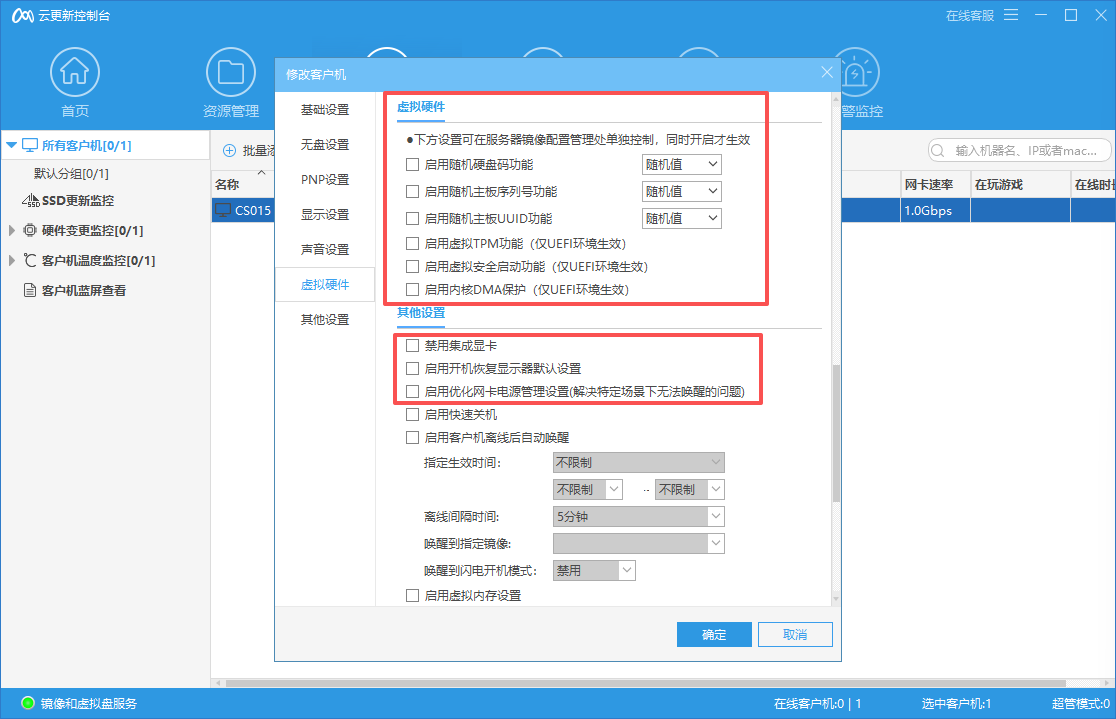The height and width of the screenshot is (719, 1116).
Task: Click the 确定 confirm button
Action: (x=714, y=634)
